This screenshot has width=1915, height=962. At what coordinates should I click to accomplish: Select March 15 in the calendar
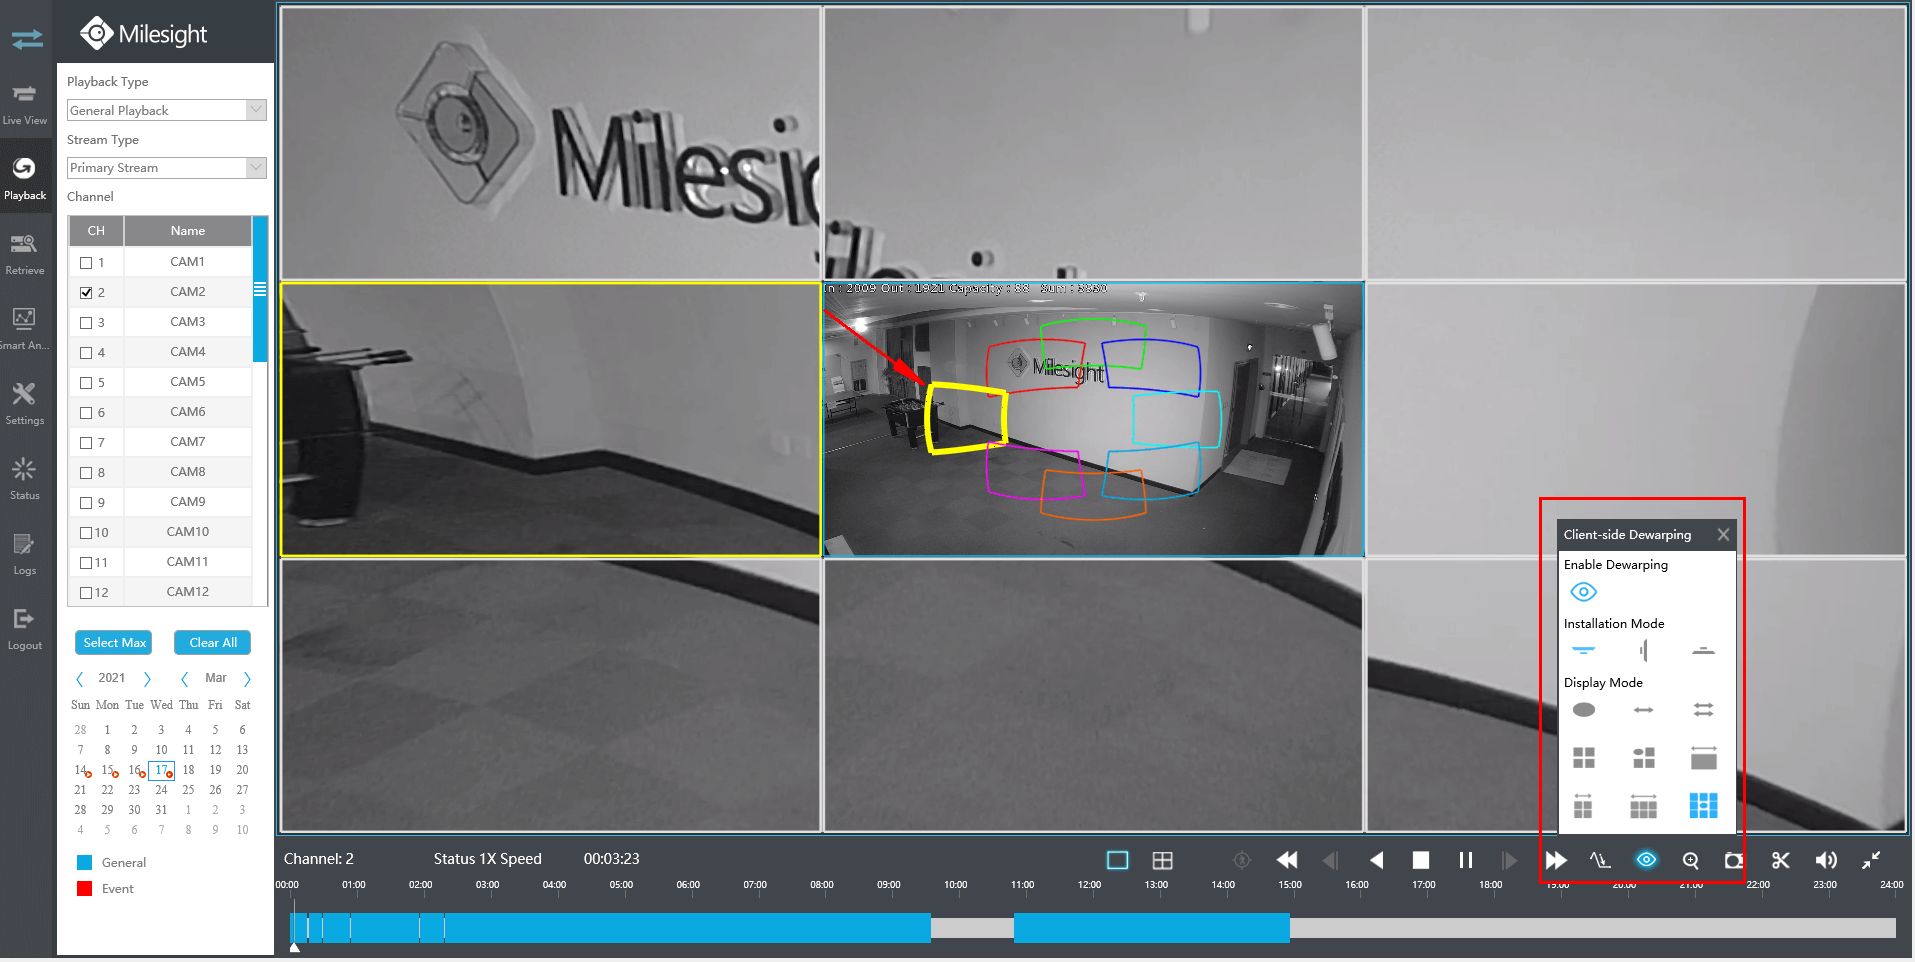coord(108,770)
